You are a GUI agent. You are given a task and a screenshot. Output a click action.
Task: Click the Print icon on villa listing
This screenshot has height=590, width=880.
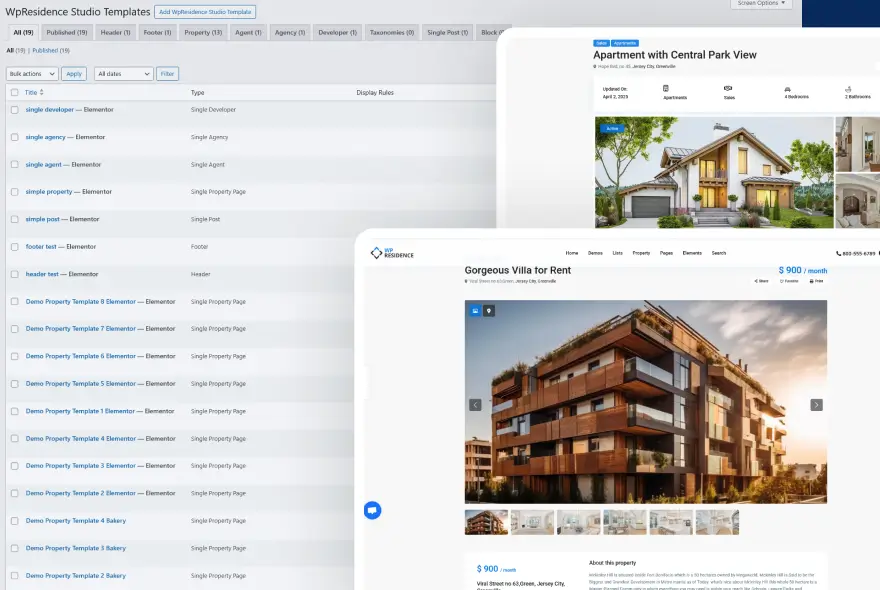tap(812, 281)
